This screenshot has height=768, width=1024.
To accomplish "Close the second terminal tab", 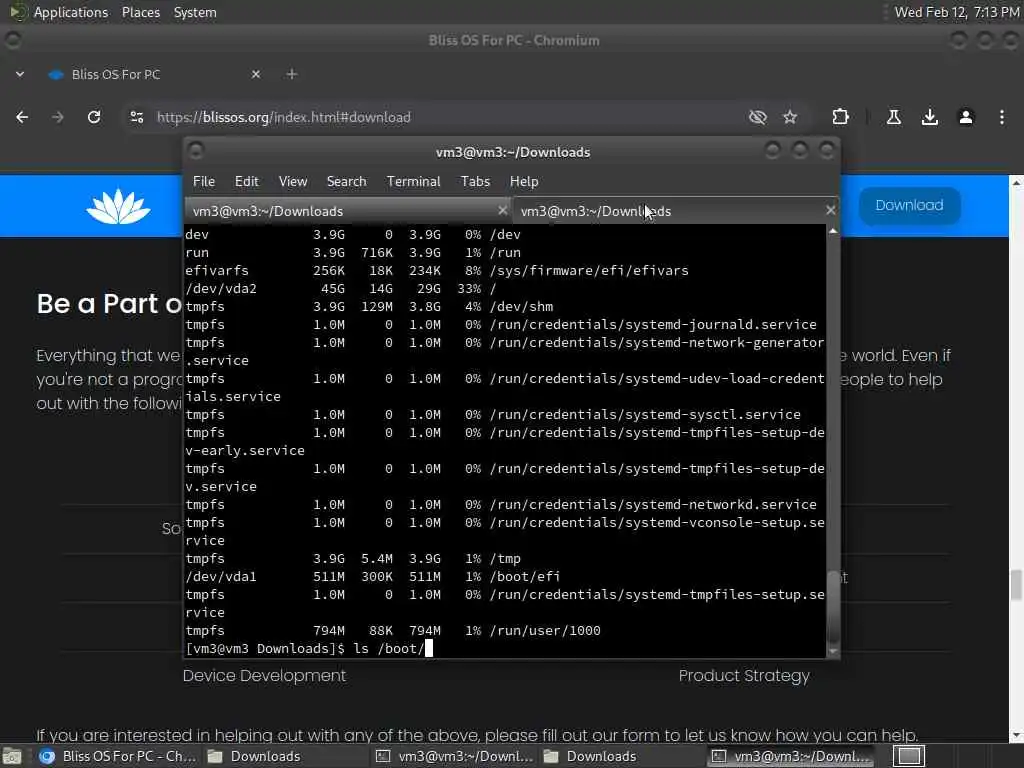I will (830, 210).
